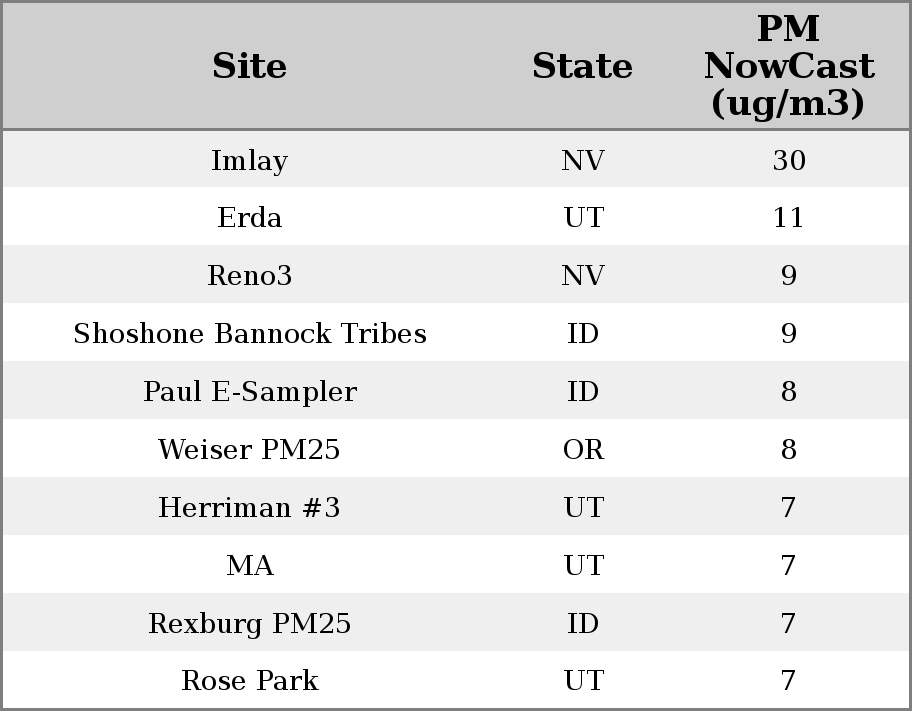Click the State column header
Screen dimensions: 912x711
coord(582,66)
